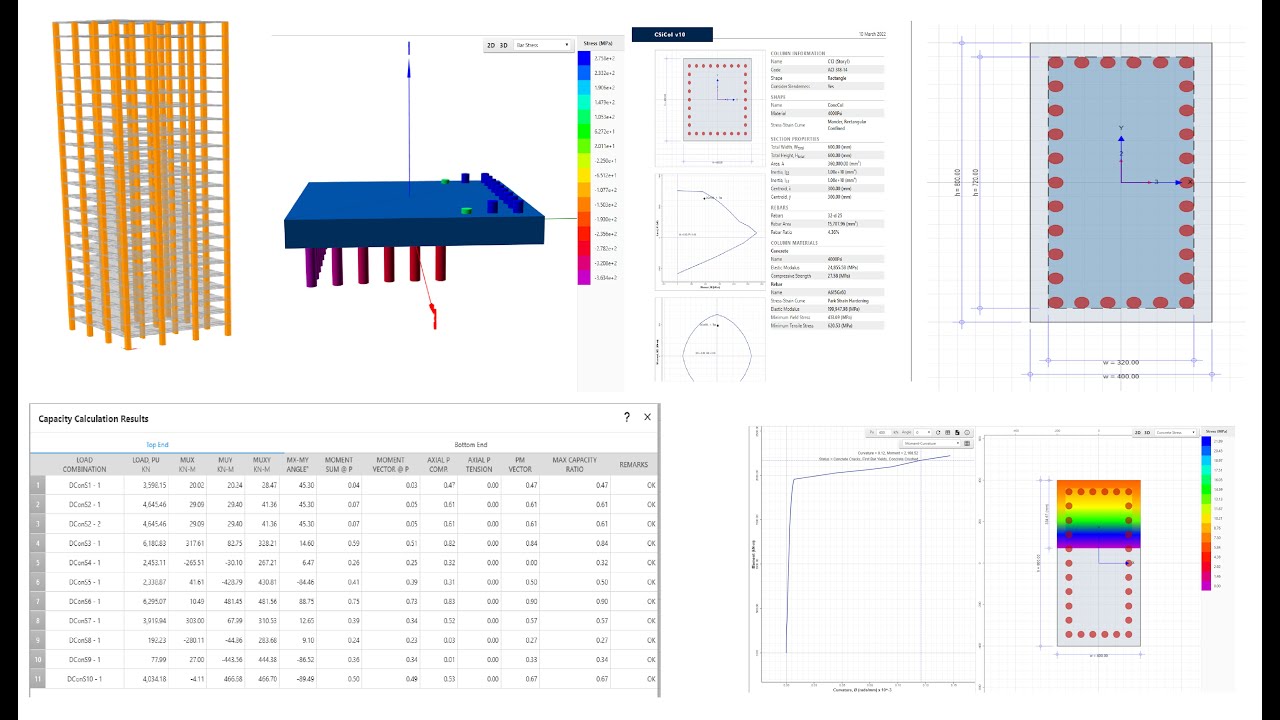Open help in Capacity Calculation Results dialog
1280x720 pixels.
(x=627, y=417)
